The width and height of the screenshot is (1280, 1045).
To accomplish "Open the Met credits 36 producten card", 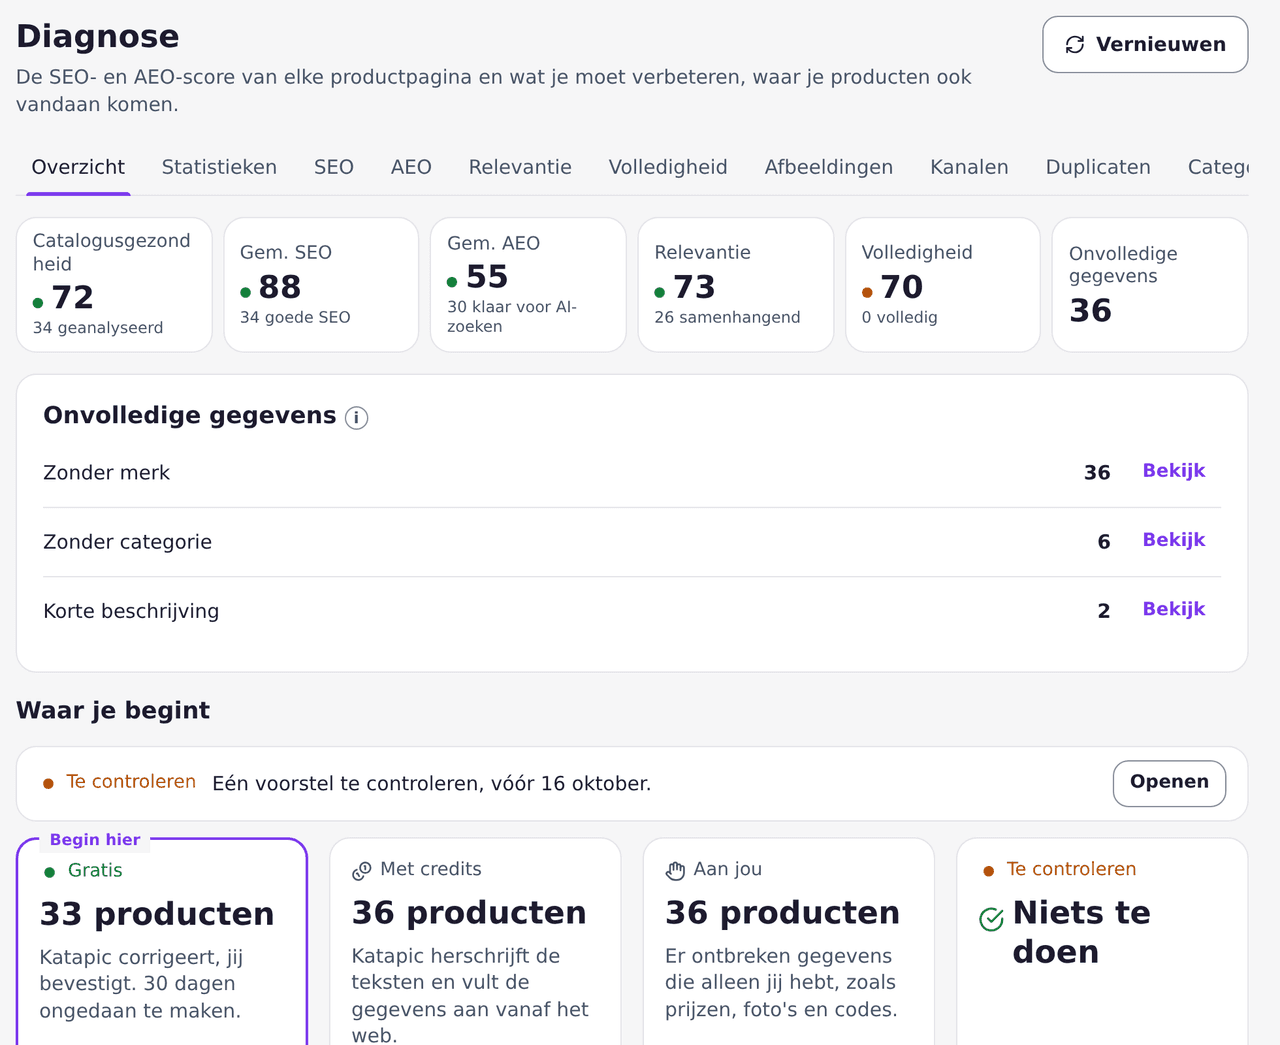I will click(x=475, y=941).
